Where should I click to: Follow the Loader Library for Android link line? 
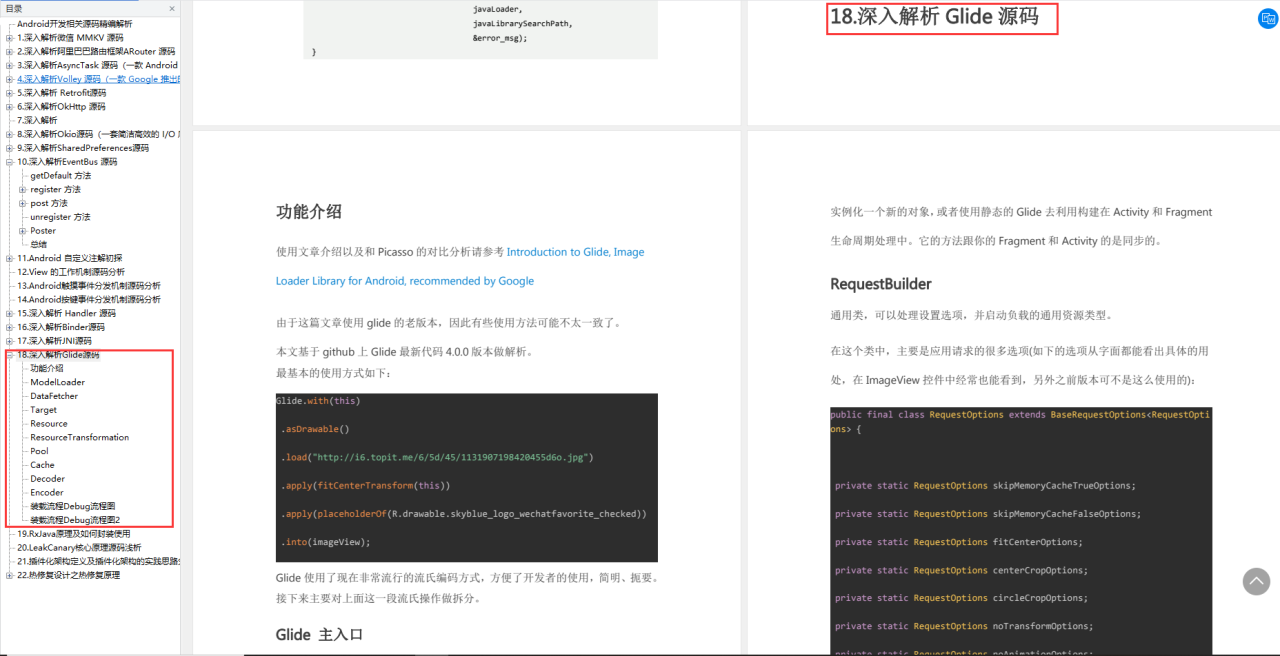[x=405, y=281]
